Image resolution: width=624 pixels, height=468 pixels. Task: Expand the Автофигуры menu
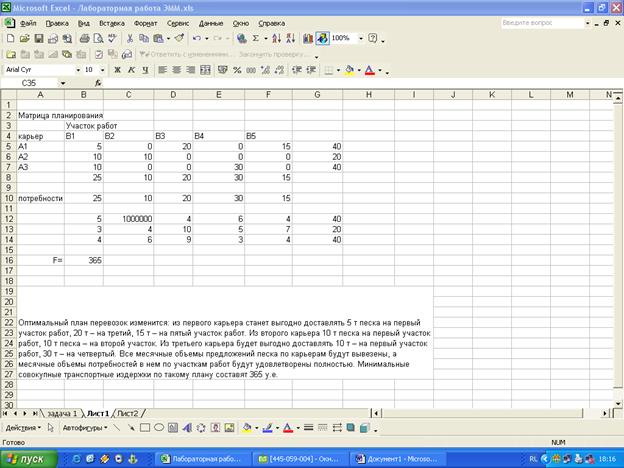85,428
